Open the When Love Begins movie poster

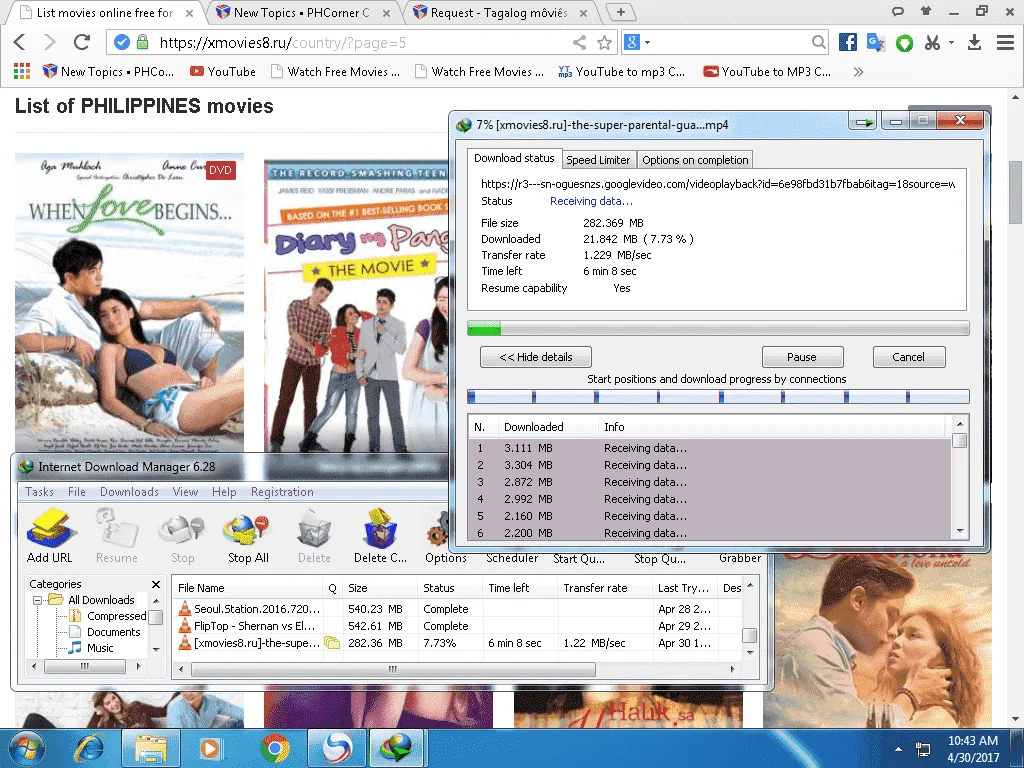(x=129, y=302)
